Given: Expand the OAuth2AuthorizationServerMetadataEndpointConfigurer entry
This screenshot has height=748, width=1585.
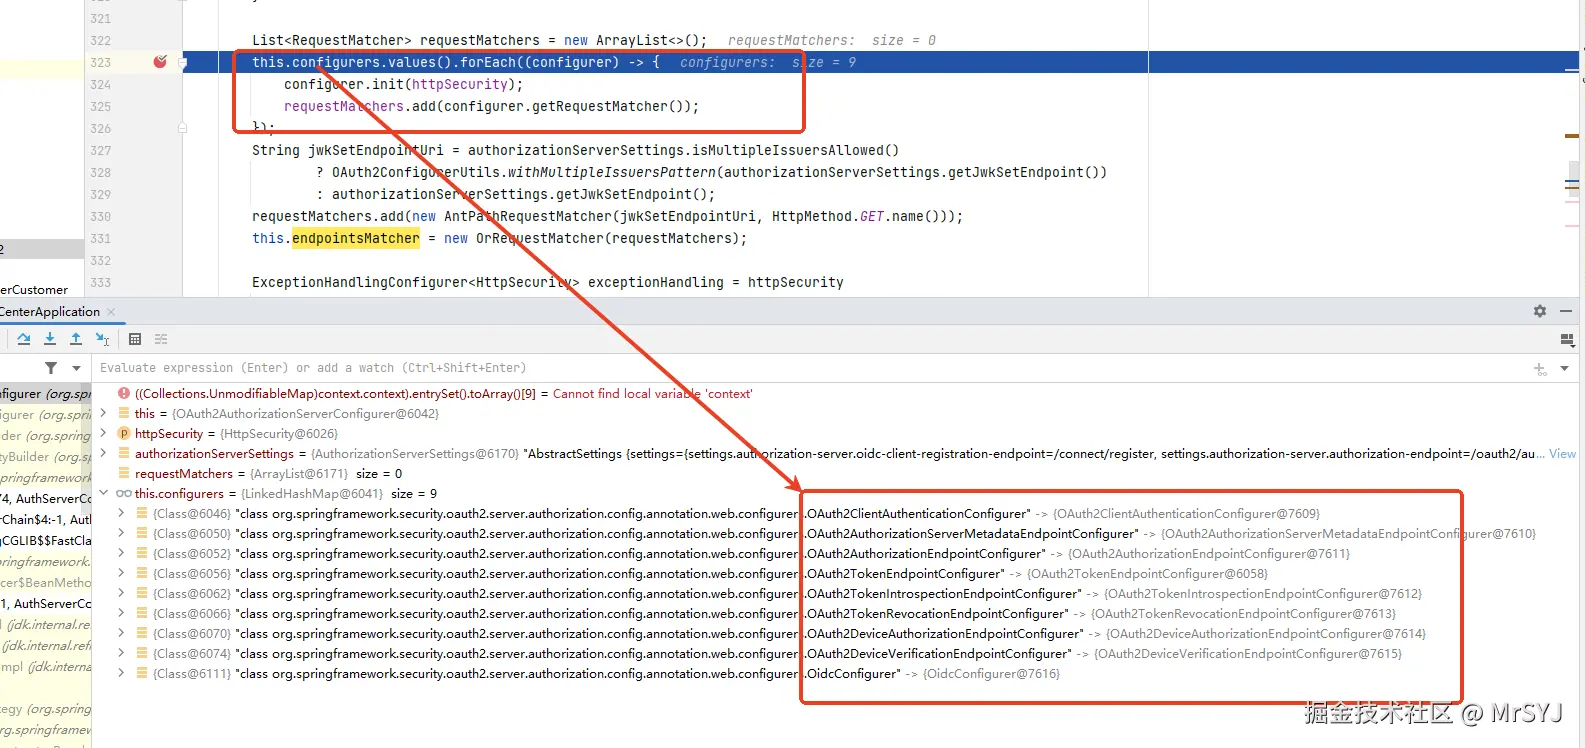Looking at the screenshot, I should 121,533.
